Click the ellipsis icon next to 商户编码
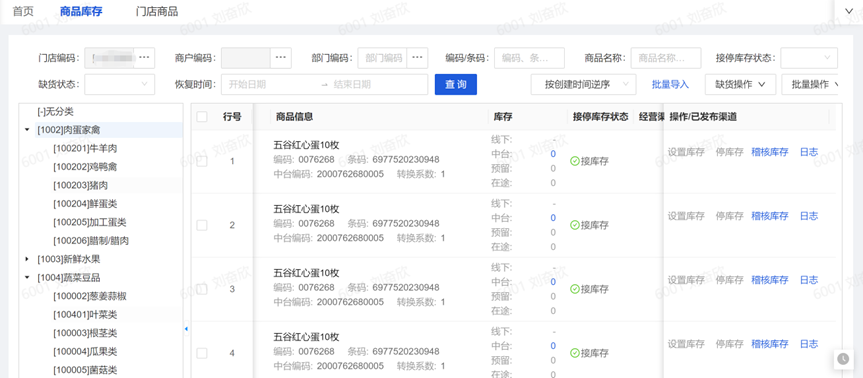Viewport: 863px width, 378px height. pyautogui.click(x=280, y=58)
